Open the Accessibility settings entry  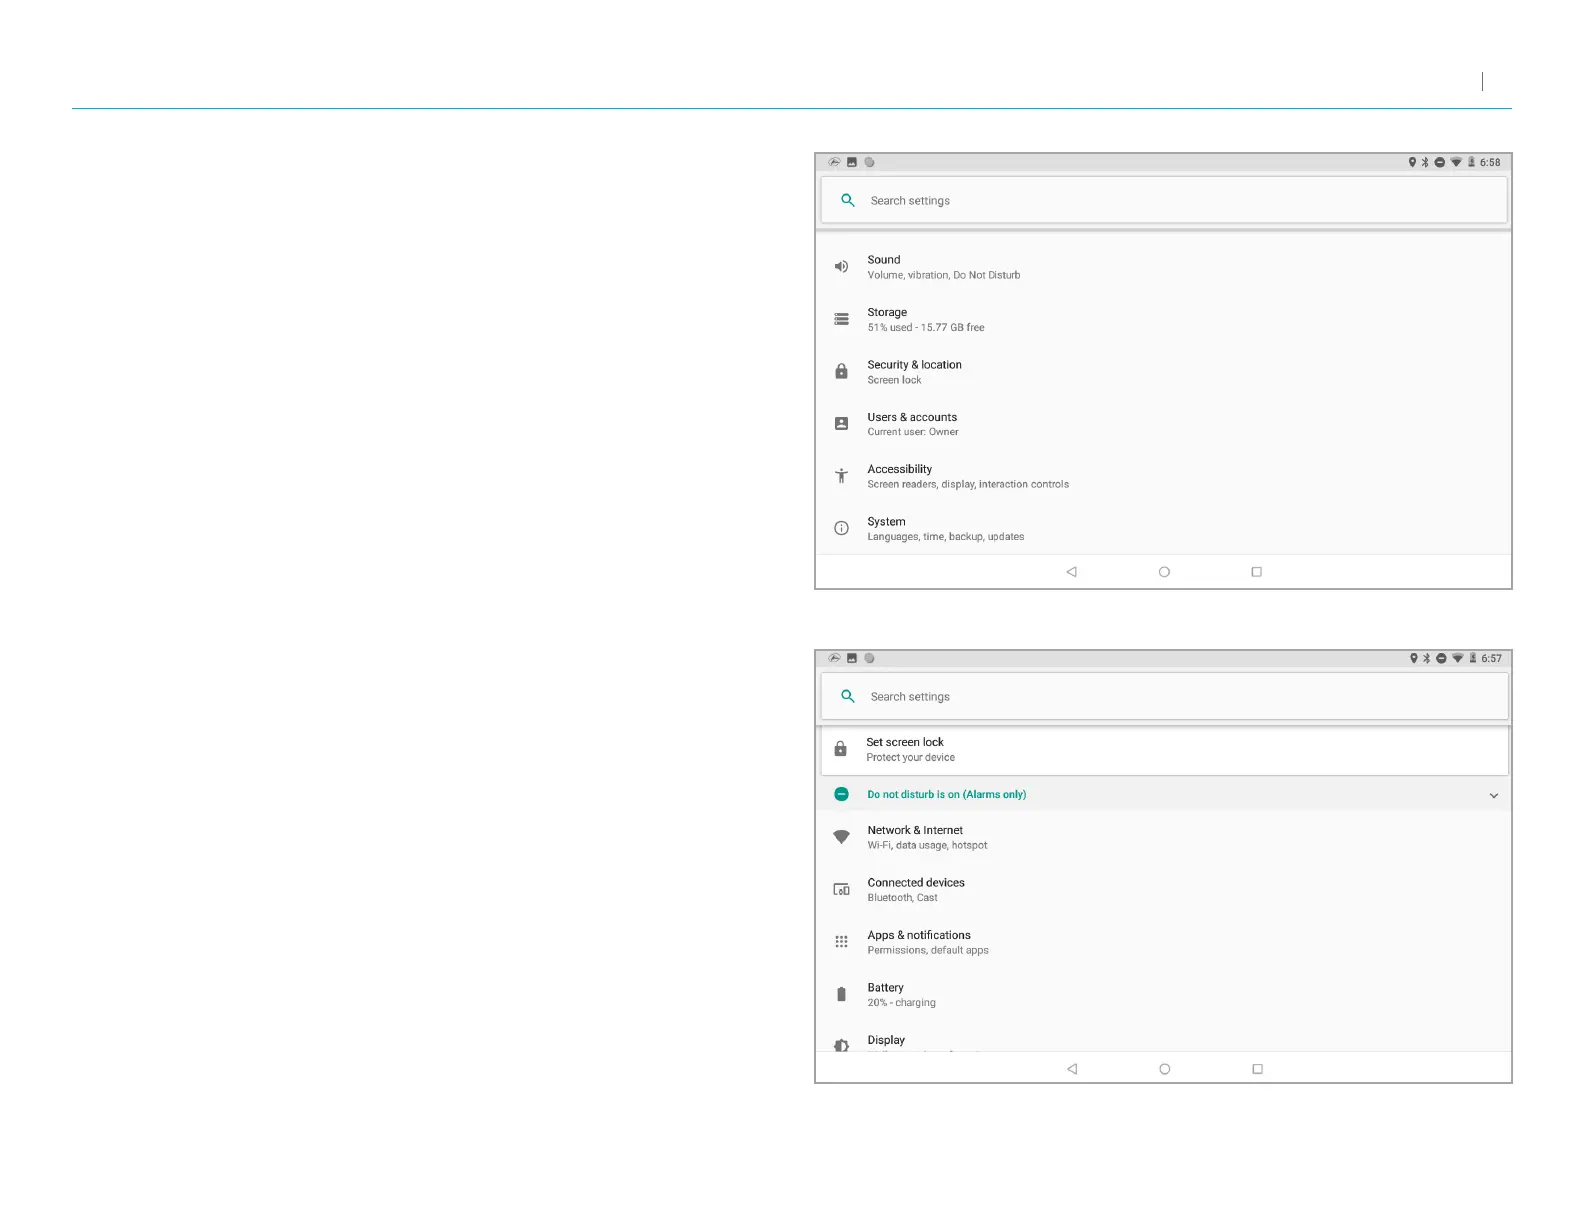(1164, 476)
